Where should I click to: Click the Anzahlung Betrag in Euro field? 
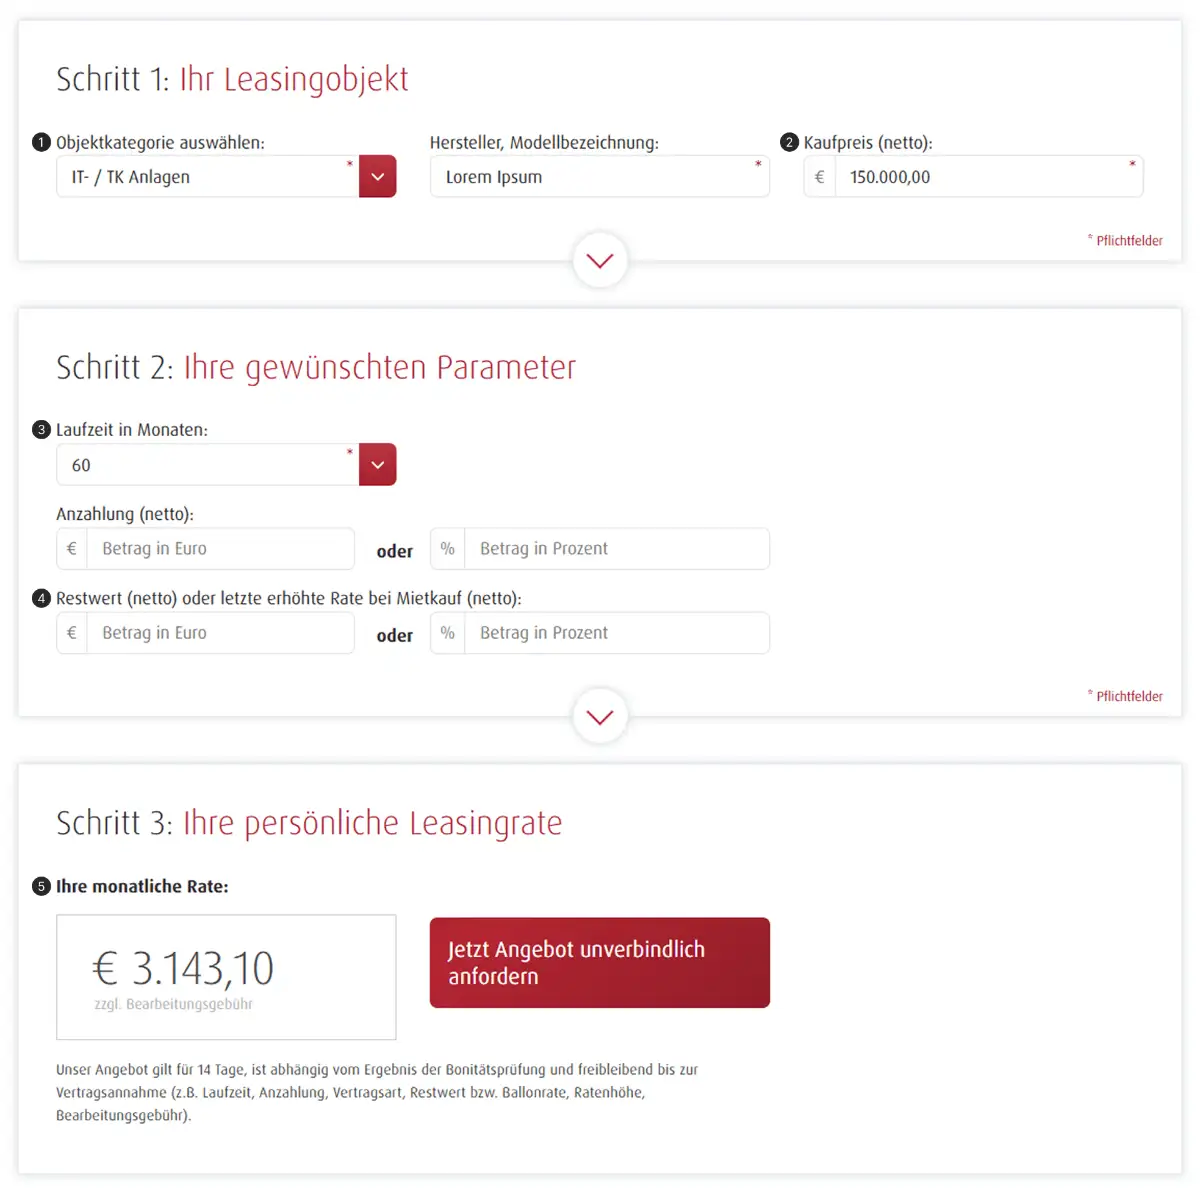220,548
